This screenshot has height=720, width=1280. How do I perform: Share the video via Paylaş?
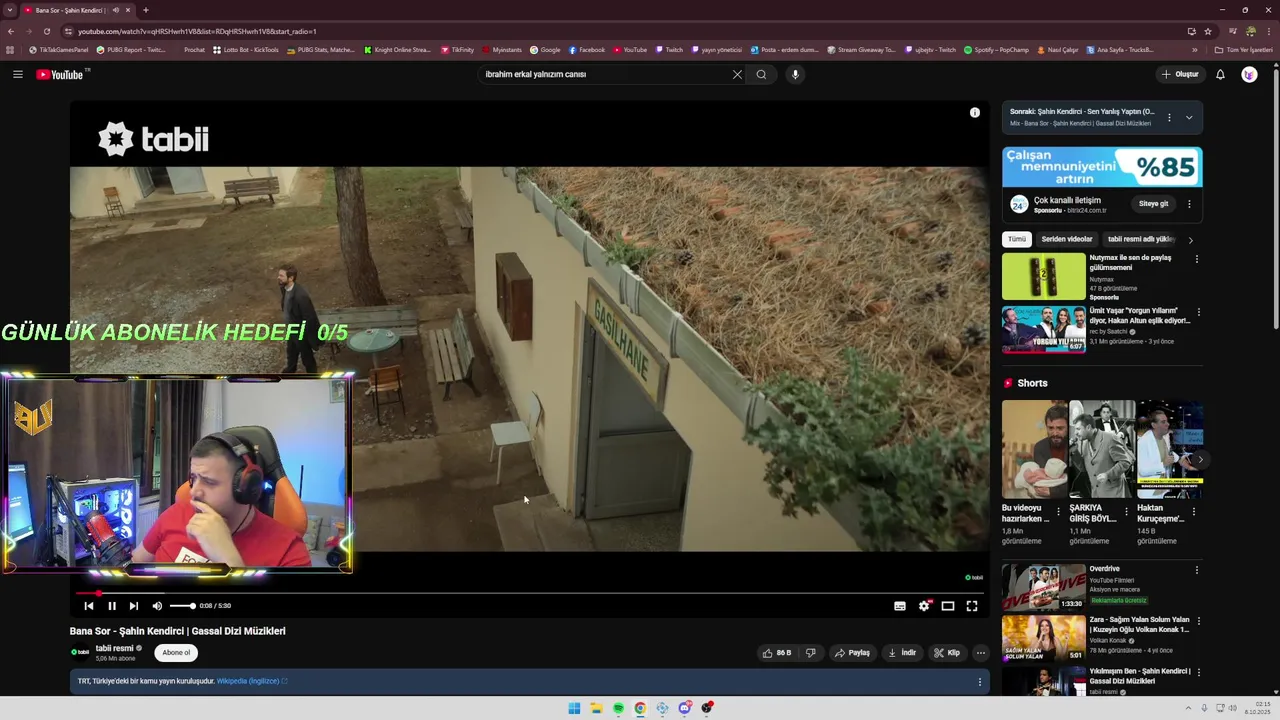point(852,653)
